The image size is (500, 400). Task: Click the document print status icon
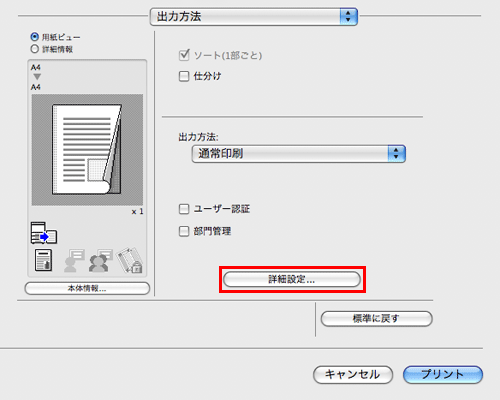pyautogui.click(x=43, y=260)
